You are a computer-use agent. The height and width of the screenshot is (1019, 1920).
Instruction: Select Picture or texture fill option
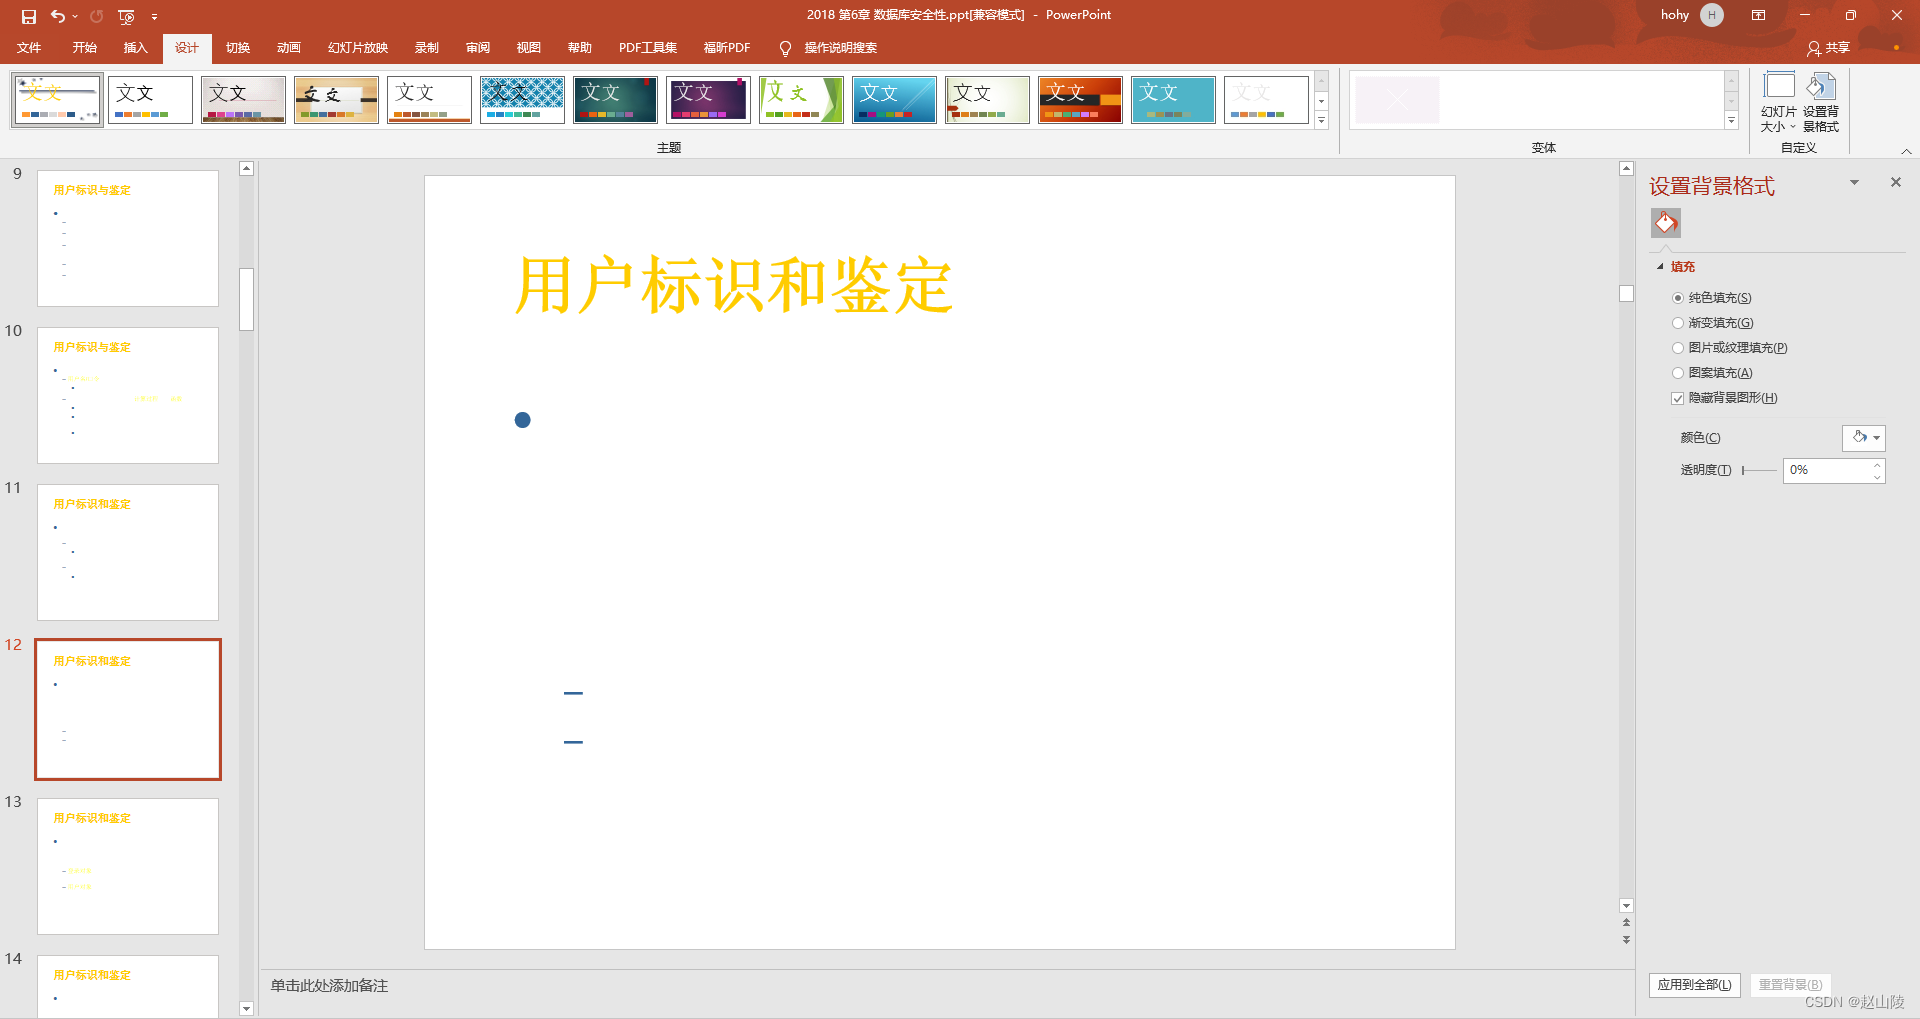1677,348
